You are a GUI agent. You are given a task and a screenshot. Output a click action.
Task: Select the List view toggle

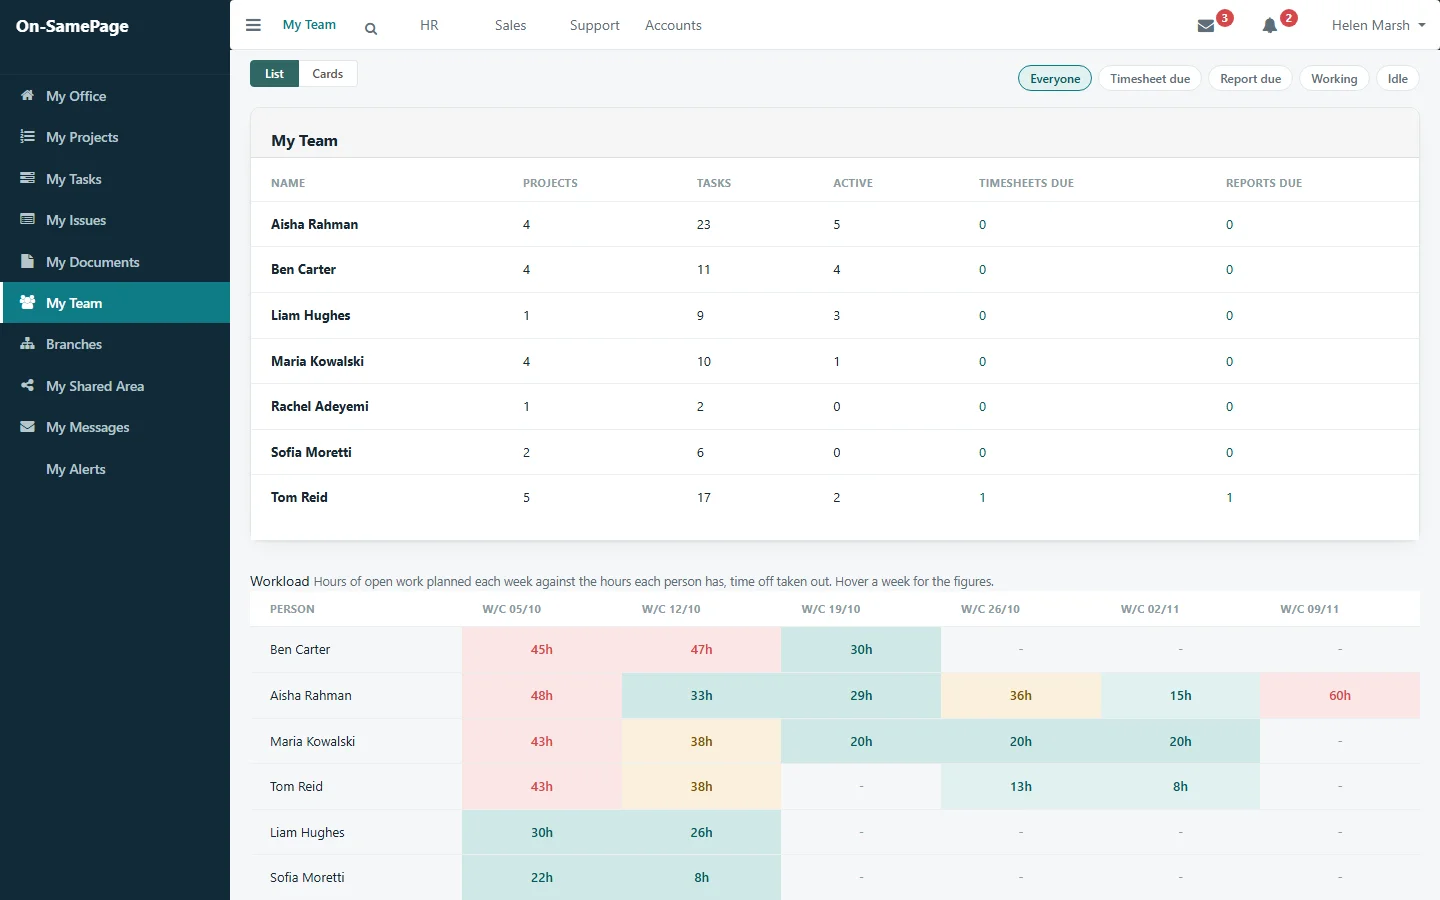coord(274,74)
